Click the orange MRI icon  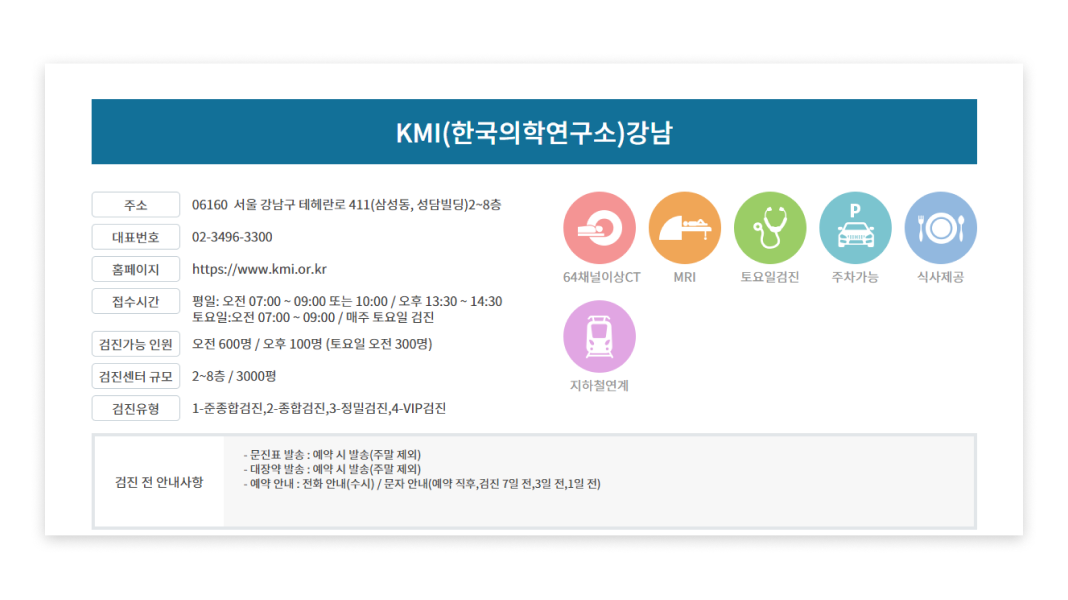pyautogui.click(x=684, y=228)
